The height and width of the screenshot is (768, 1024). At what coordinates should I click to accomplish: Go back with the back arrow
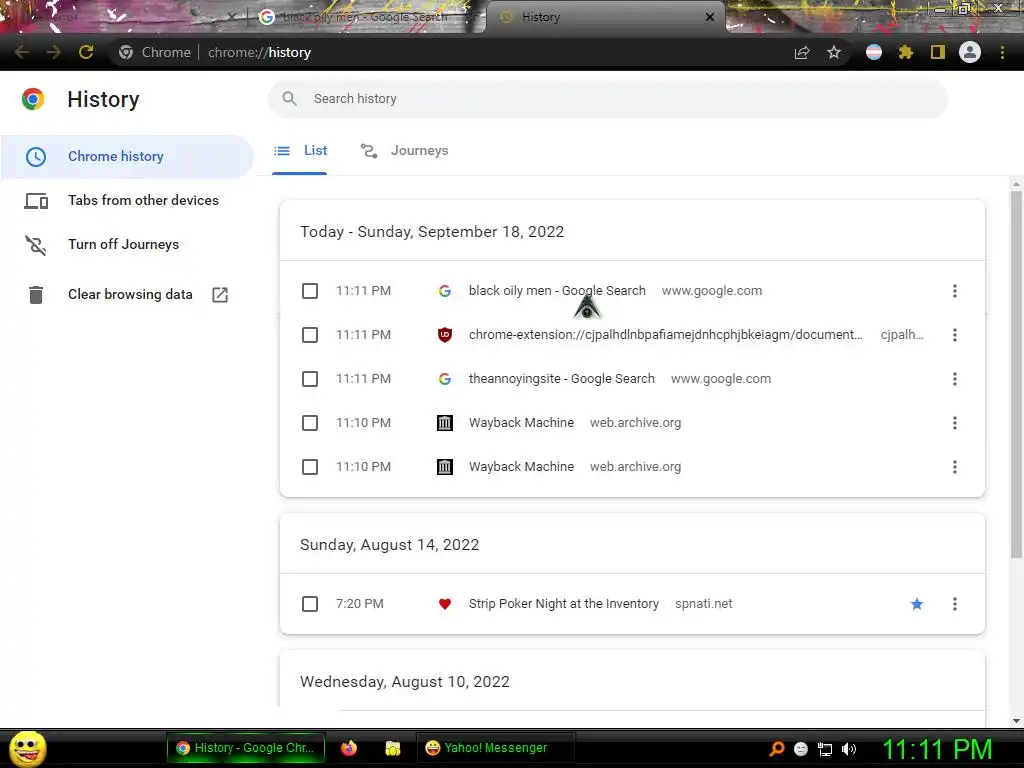(x=22, y=52)
